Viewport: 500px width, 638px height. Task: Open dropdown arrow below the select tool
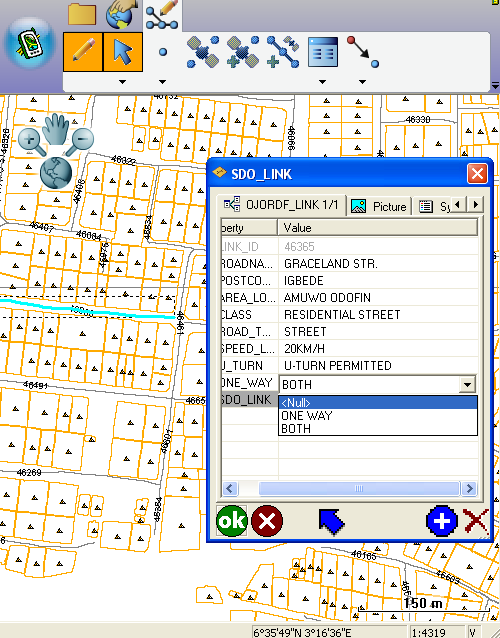click(x=122, y=82)
